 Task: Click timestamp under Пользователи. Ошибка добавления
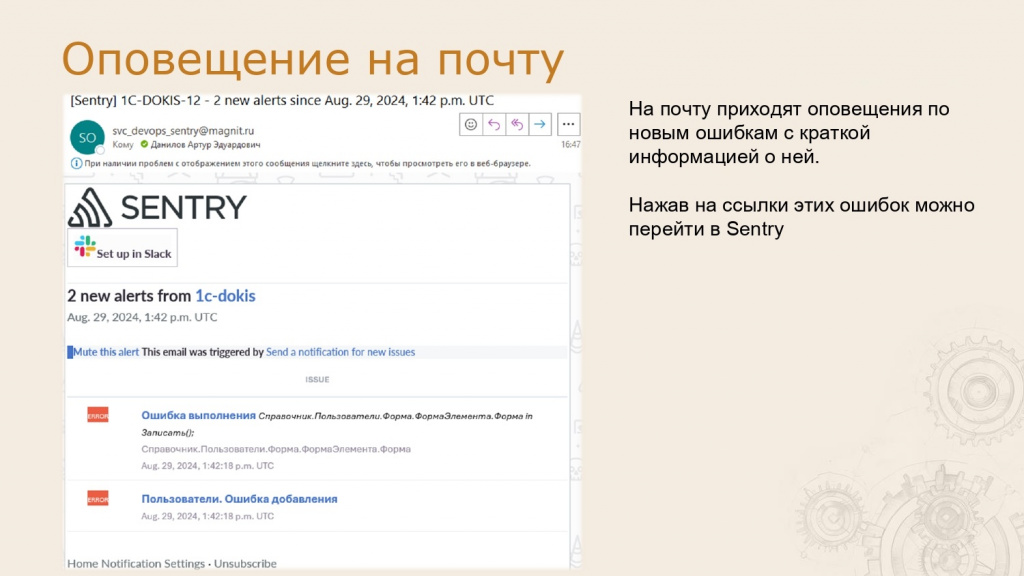[208, 517]
